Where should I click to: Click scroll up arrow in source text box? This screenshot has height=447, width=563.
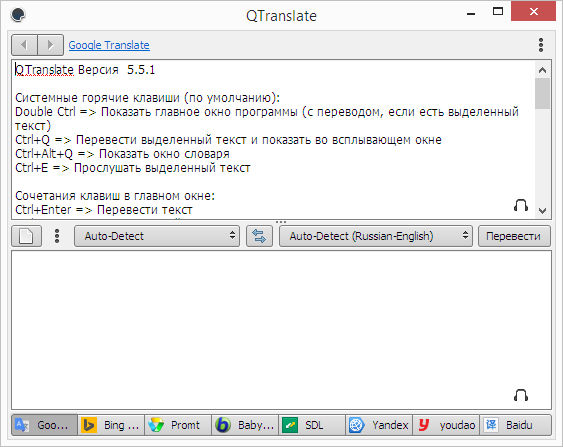point(543,70)
